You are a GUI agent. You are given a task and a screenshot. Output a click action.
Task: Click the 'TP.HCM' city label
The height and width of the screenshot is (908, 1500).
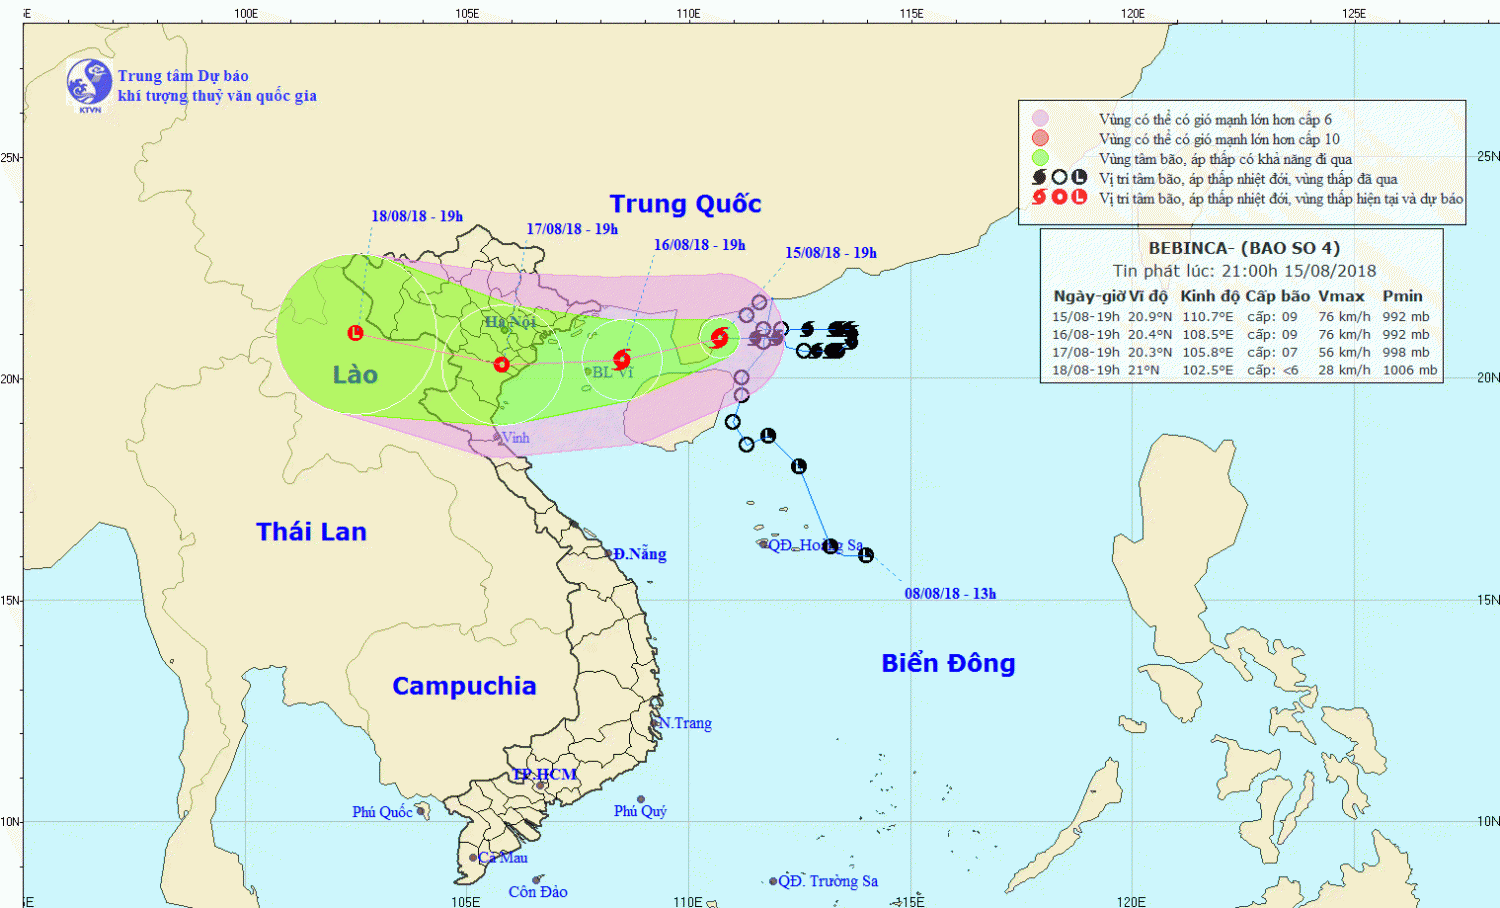tap(545, 775)
